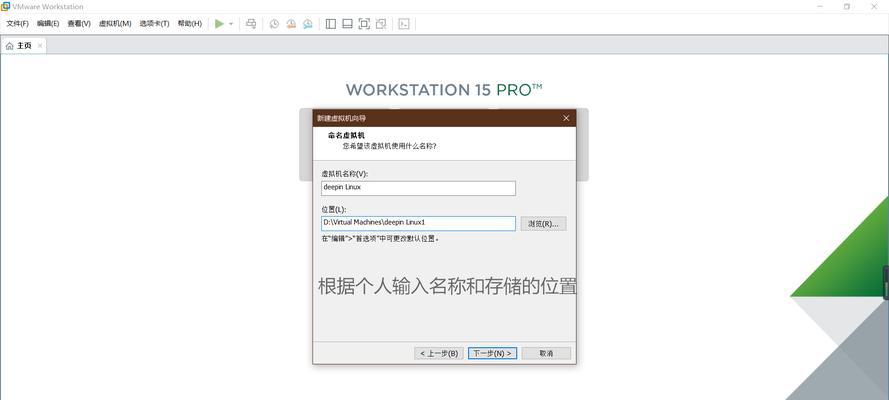Click the 浏览(R)... button
This screenshot has height=400, width=889.
[x=543, y=224]
